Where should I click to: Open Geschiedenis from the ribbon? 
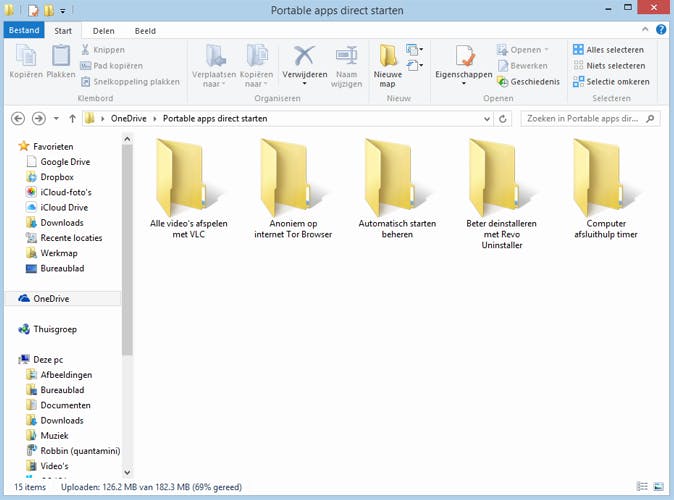pyautogui.click(x=528, y=82)
